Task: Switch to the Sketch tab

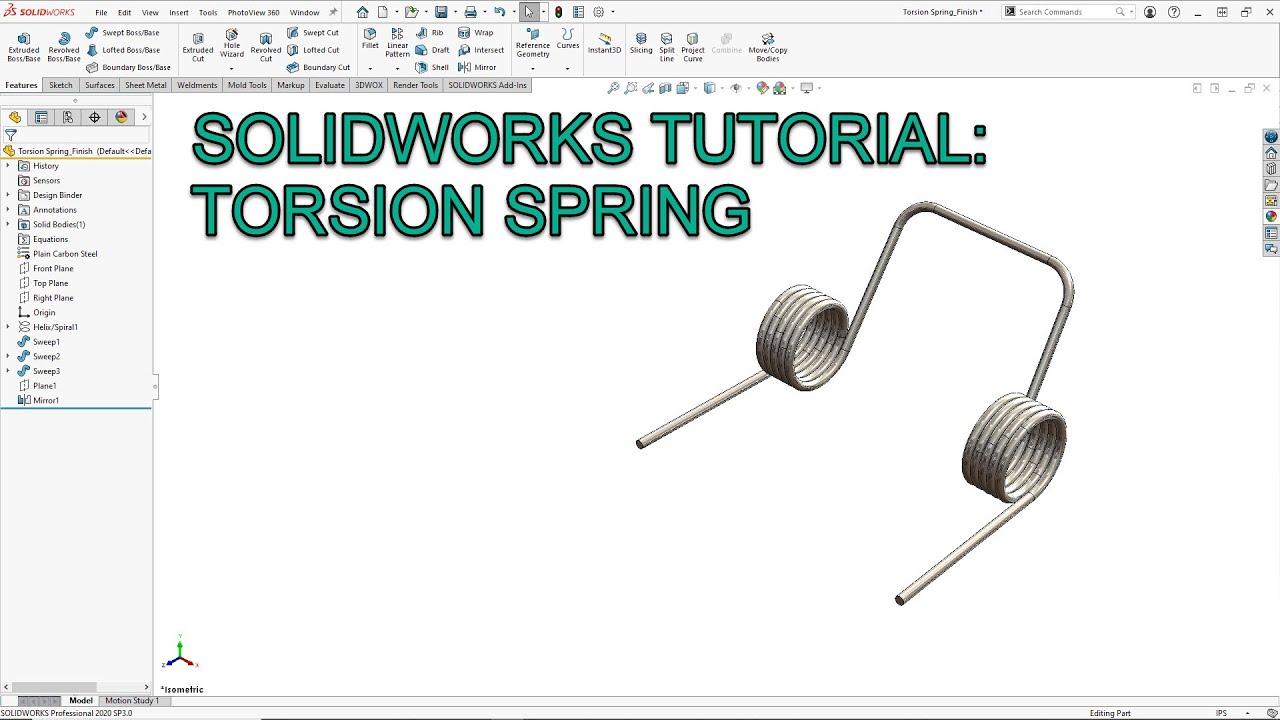Action: point(61,85)
